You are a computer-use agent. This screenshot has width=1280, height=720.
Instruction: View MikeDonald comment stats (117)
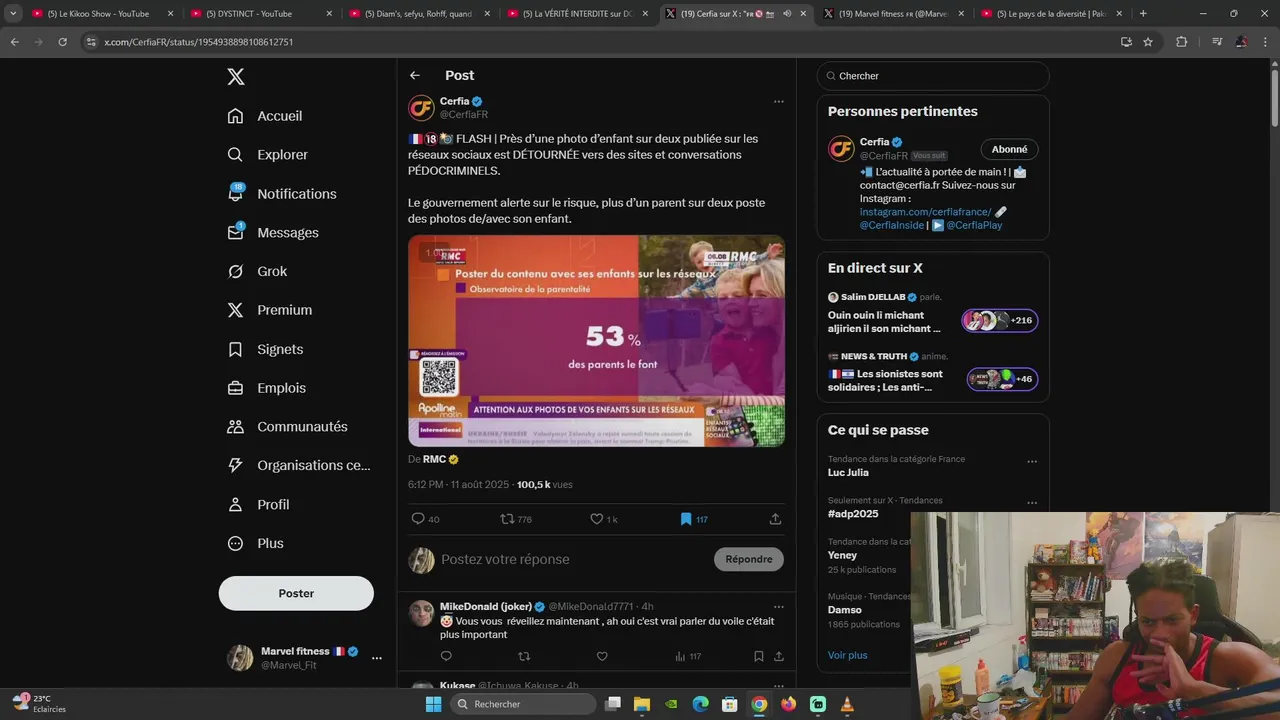tap(688, 657)
